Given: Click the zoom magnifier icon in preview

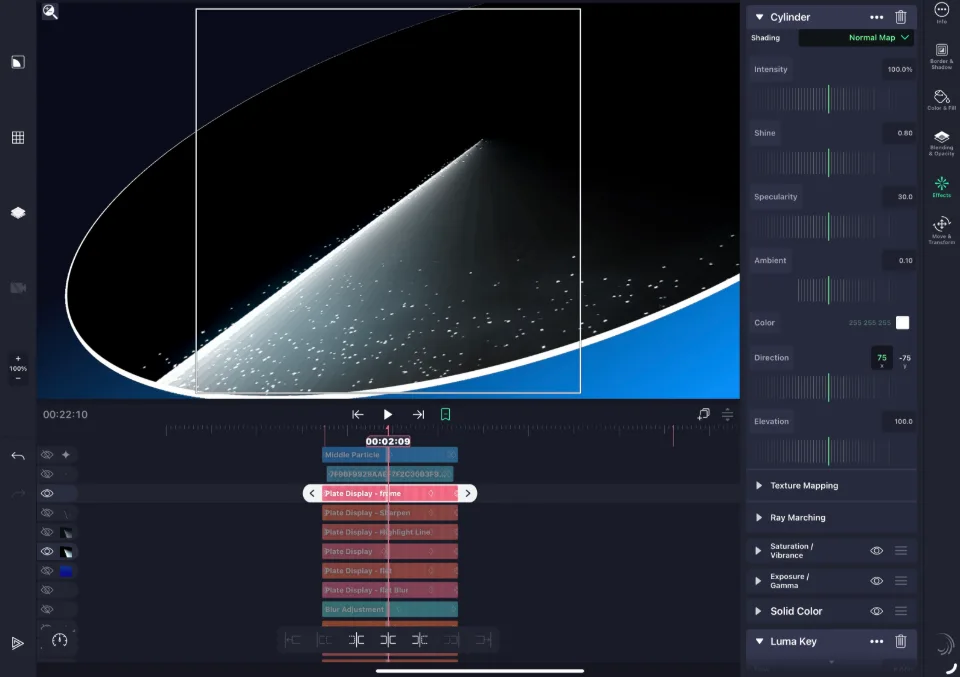Looking at the screenshot, I should 50,12.
